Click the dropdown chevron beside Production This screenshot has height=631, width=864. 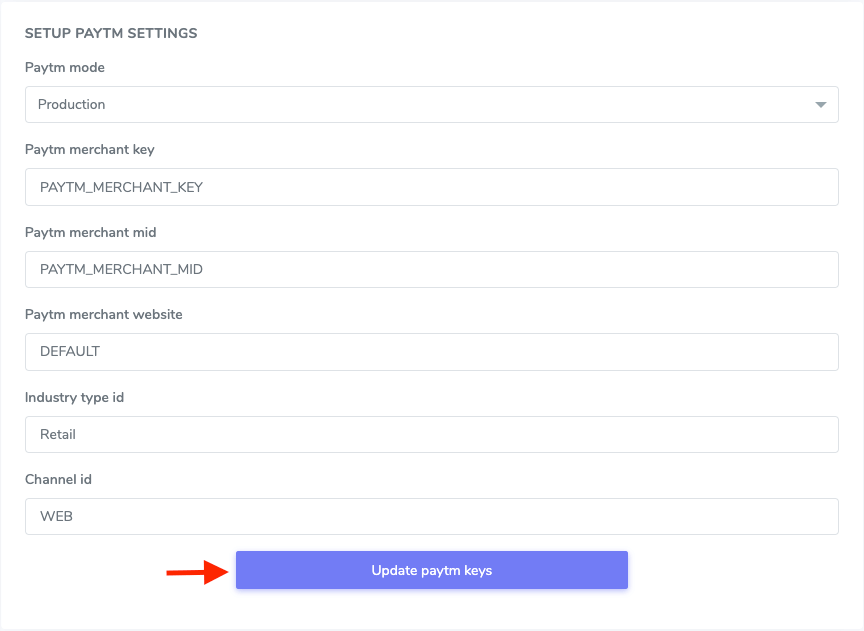[x=820, y=104]
